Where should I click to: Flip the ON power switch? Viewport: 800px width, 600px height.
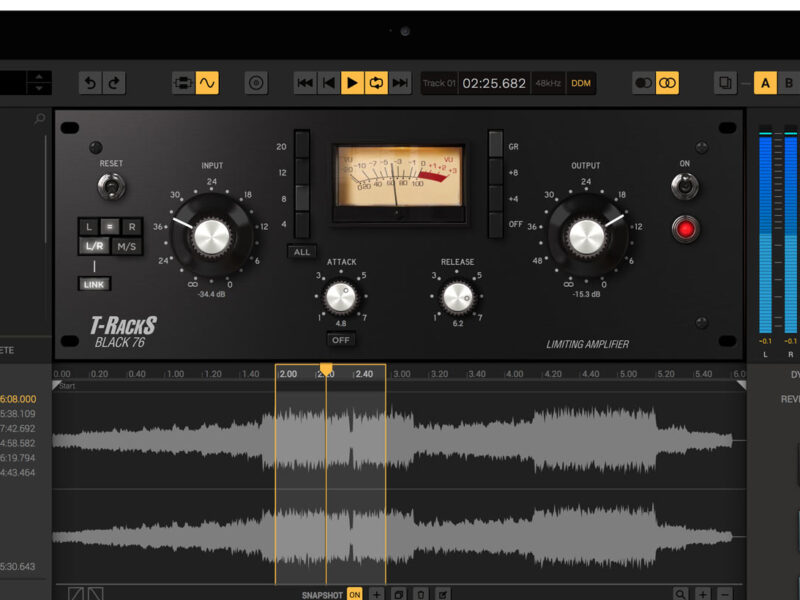[x=685, y=186]
